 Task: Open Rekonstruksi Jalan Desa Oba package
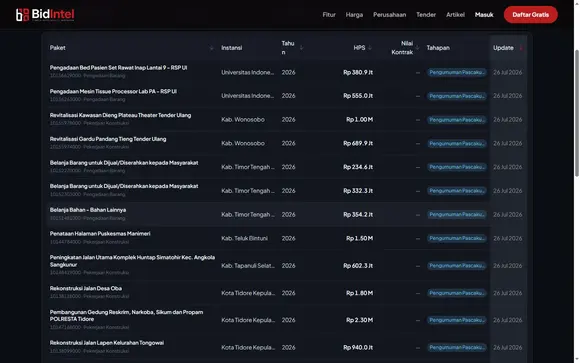tap(86, 288)
